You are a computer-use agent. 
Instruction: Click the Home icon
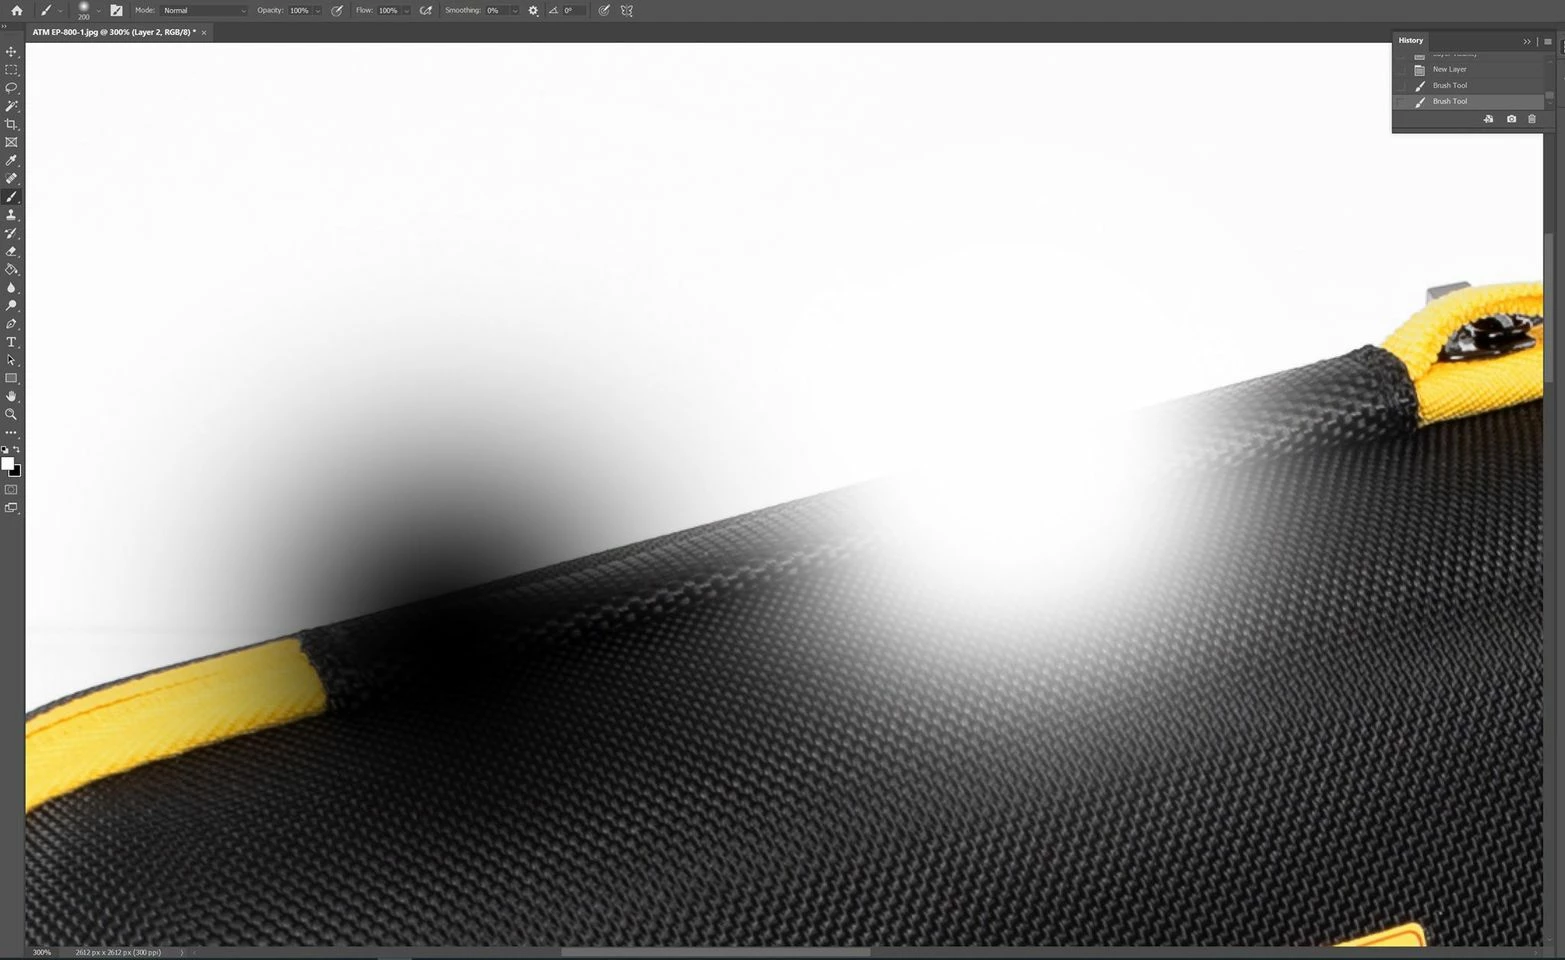(x=16, y=10)
